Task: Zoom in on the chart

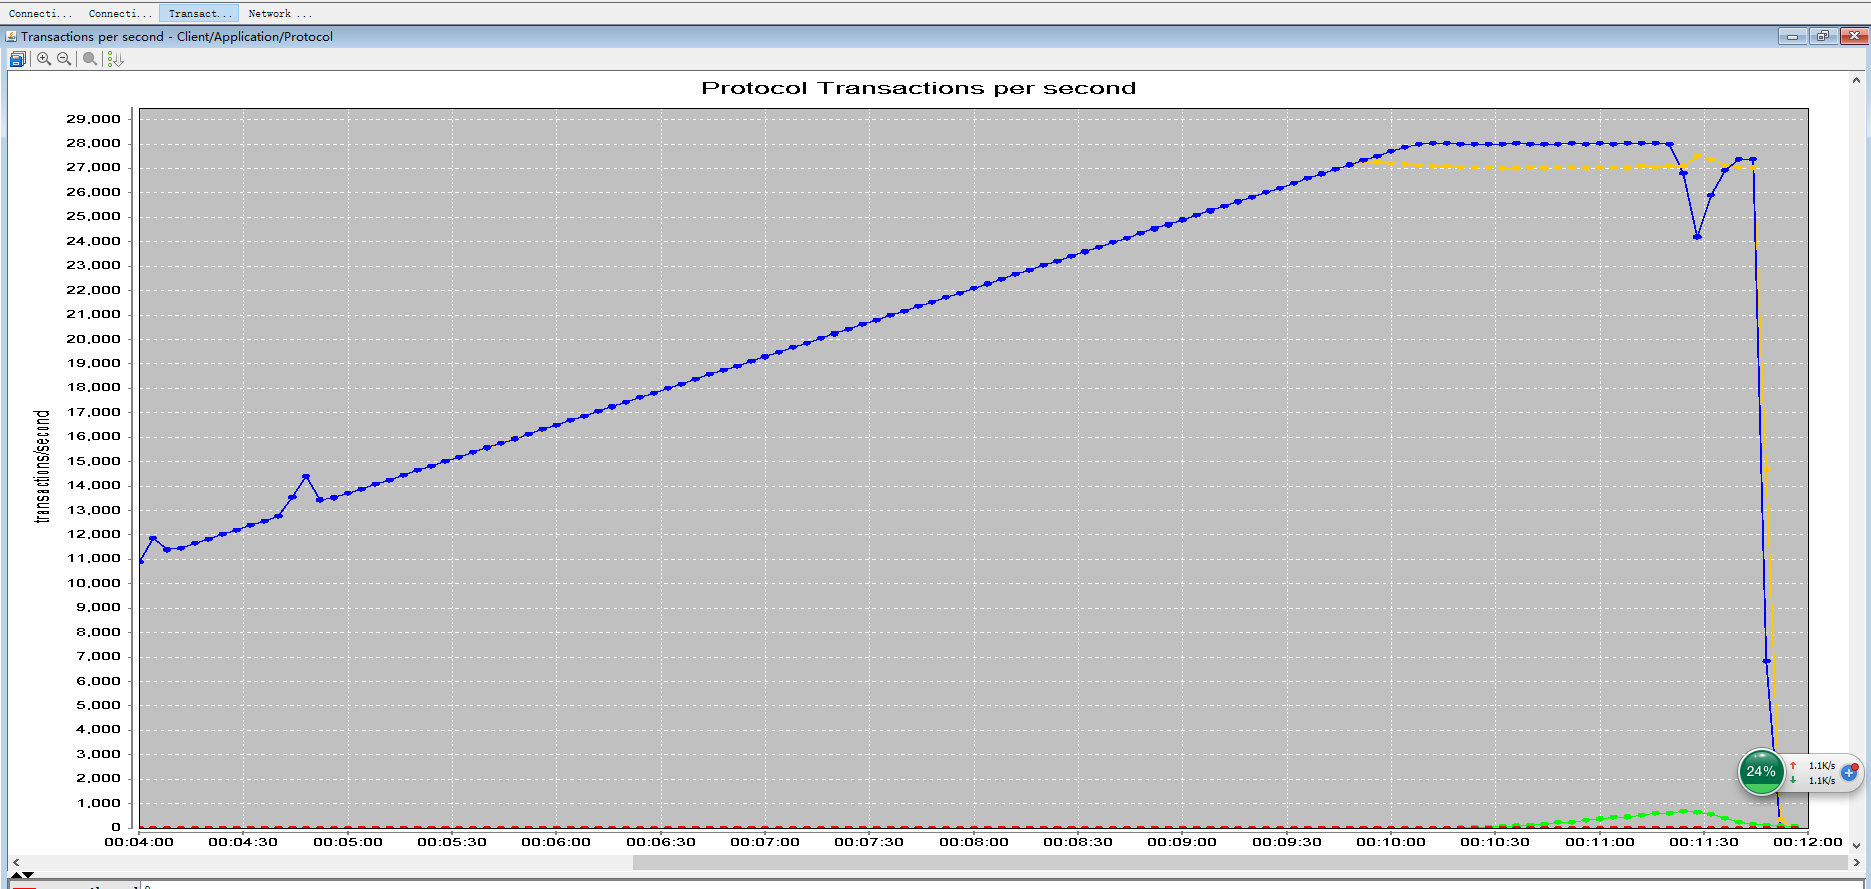Action: coord(44,59)
